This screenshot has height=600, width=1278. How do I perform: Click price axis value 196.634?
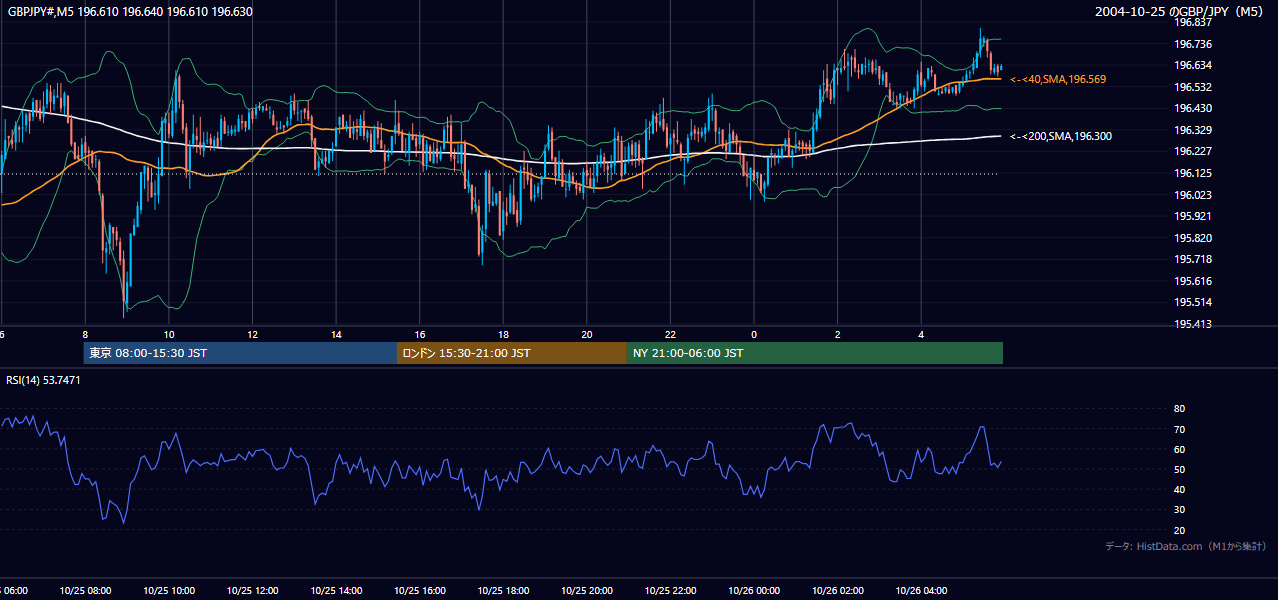1193,66
